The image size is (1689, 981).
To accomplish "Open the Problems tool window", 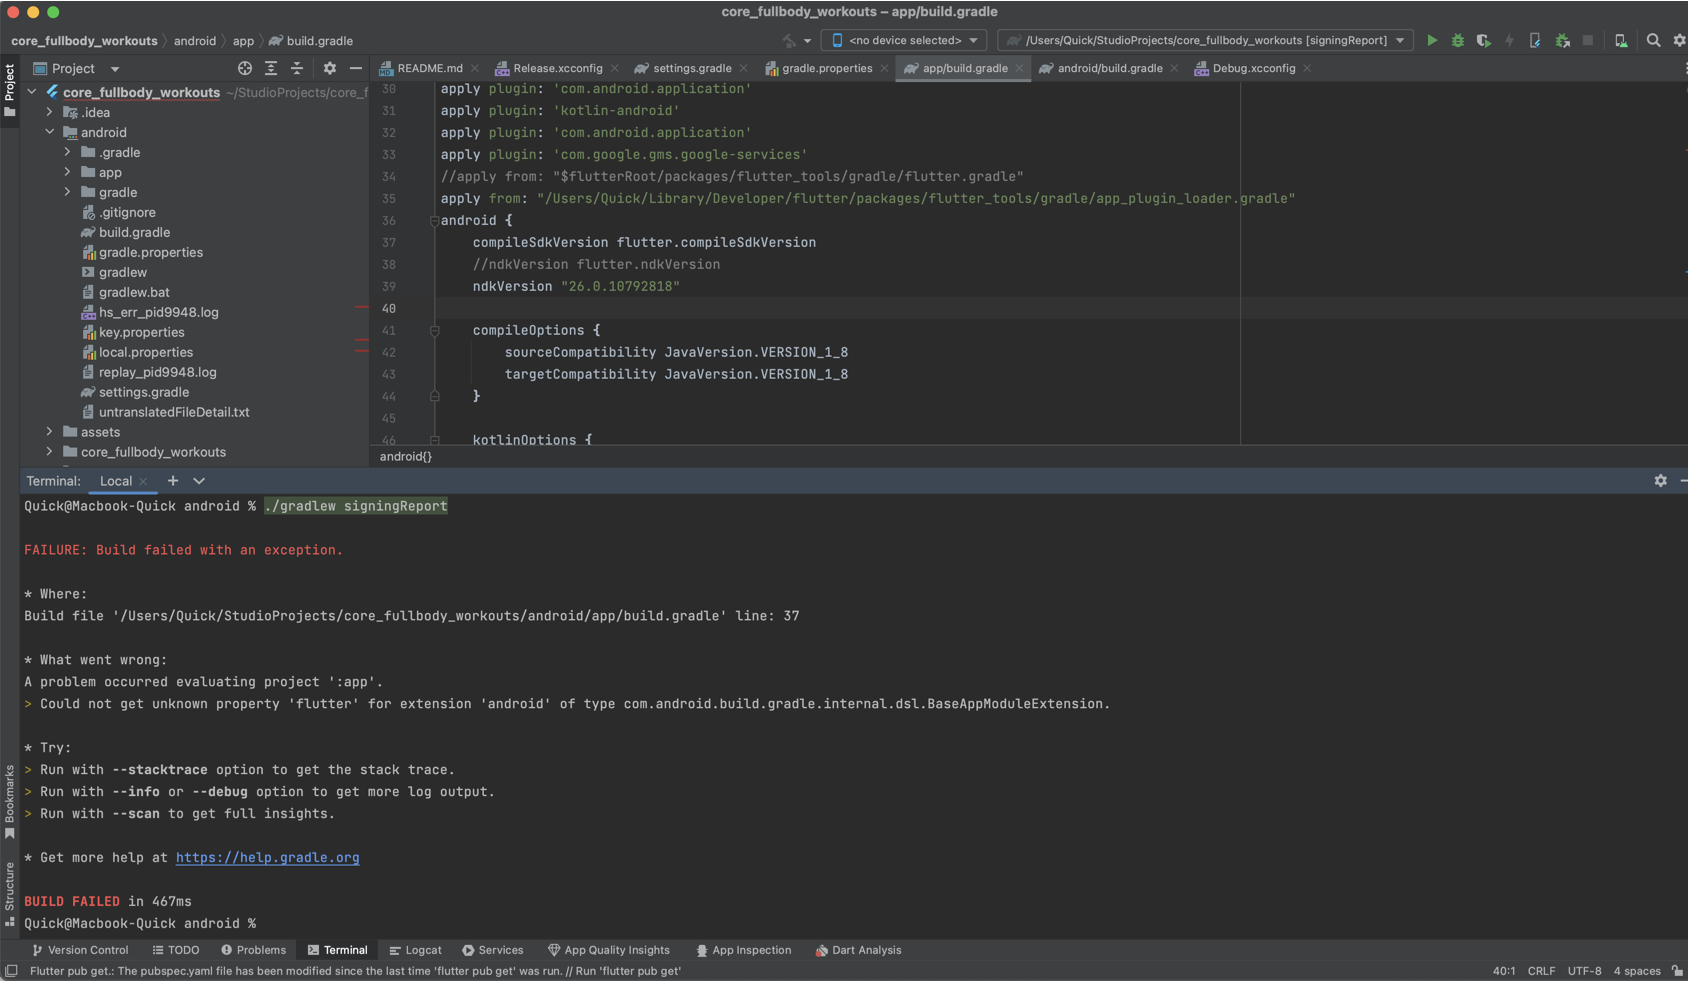I will pos(254,950).
